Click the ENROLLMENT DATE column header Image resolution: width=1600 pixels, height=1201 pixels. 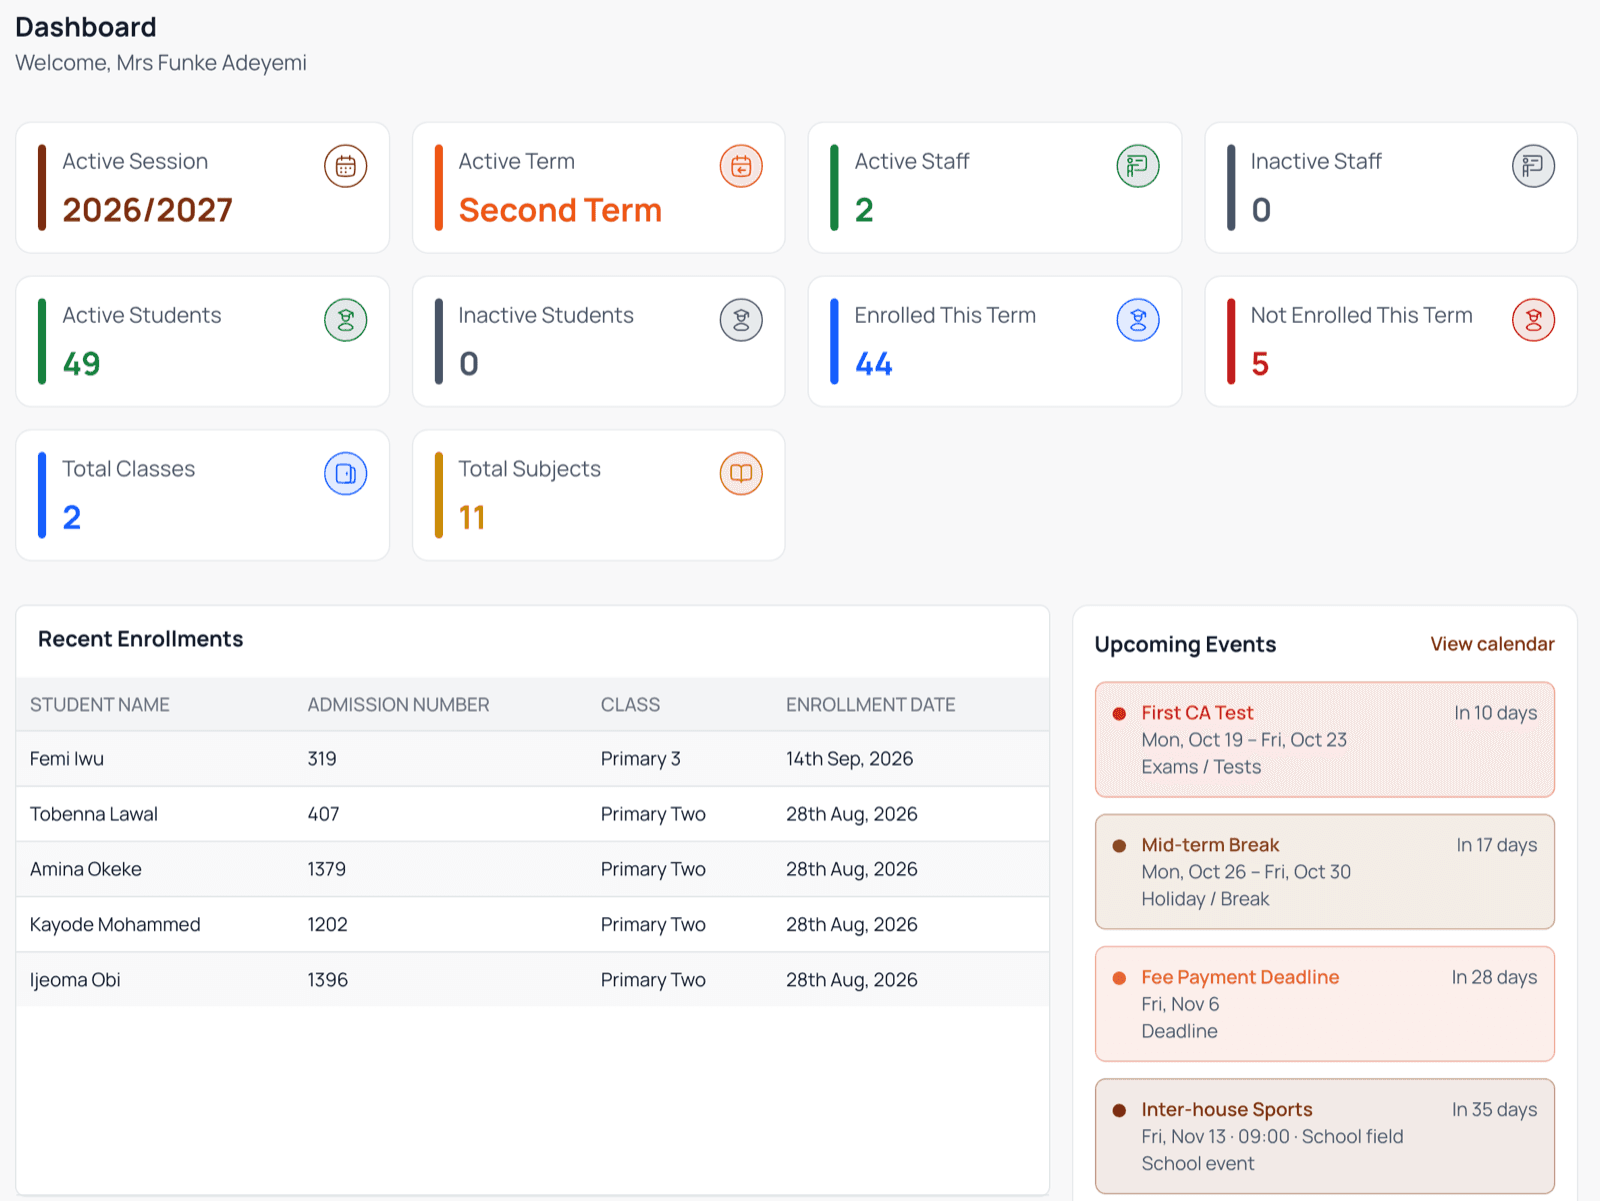tap(870, 705)
